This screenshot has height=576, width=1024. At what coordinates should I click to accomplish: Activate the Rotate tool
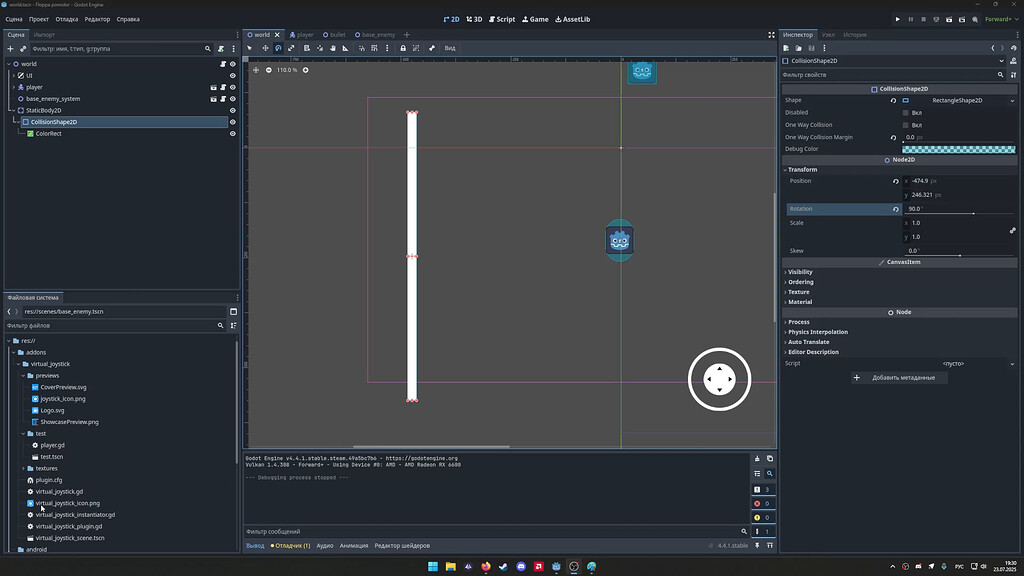[278, 47]
